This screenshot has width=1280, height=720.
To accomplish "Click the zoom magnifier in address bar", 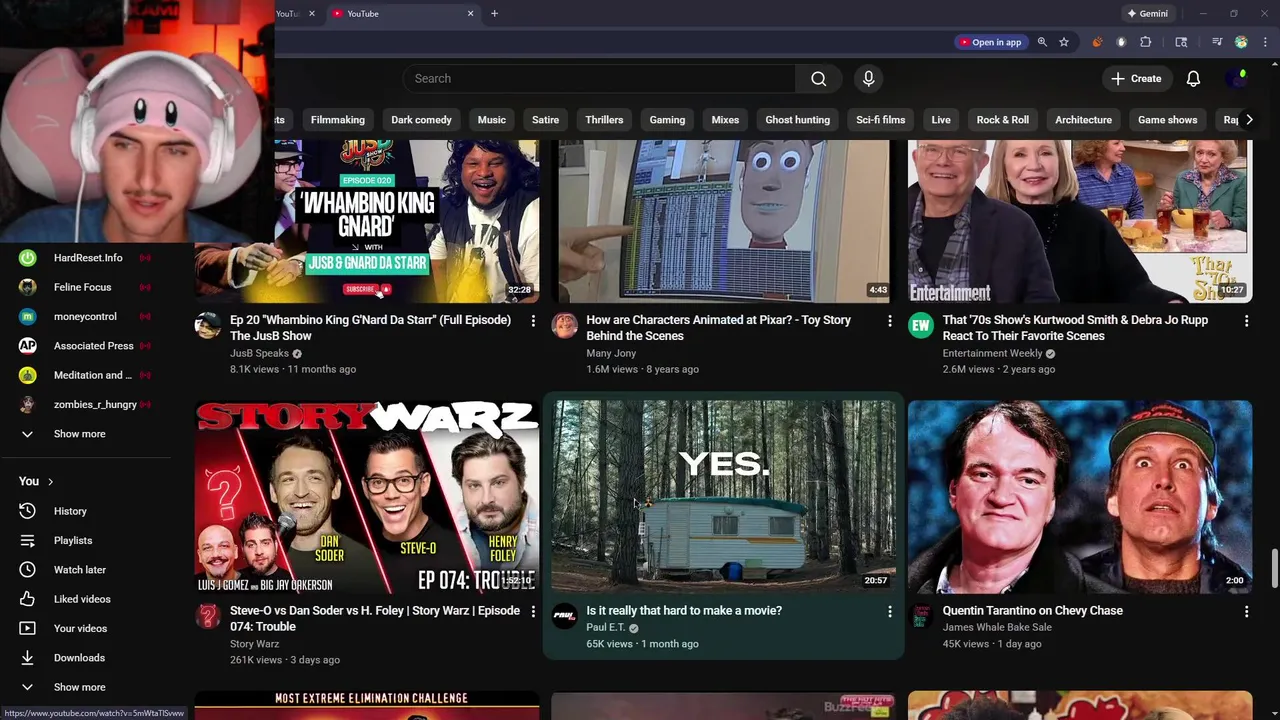I will pyautogui.click(x=1042, y=42).
